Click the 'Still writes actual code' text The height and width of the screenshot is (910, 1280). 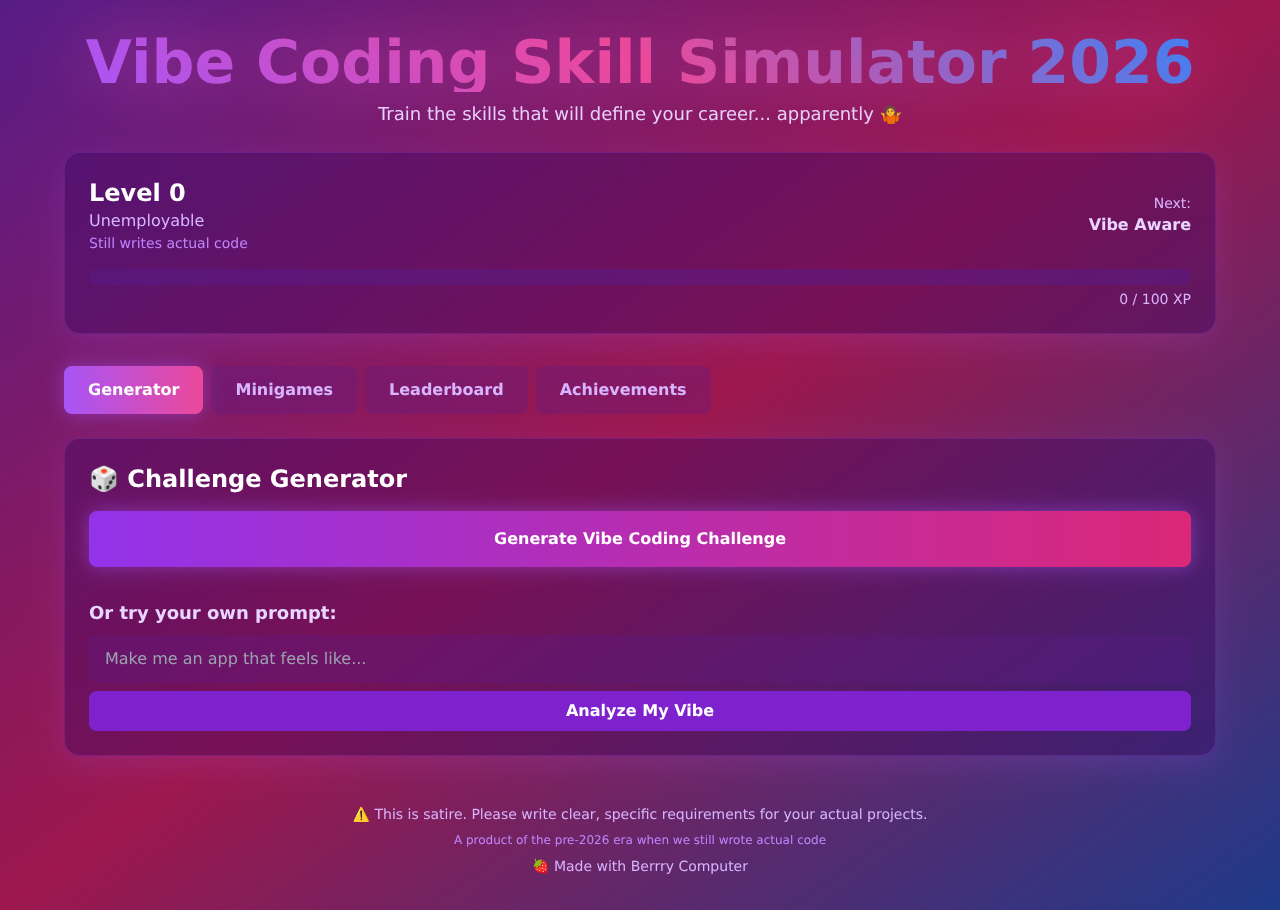[x=168, y=243]
